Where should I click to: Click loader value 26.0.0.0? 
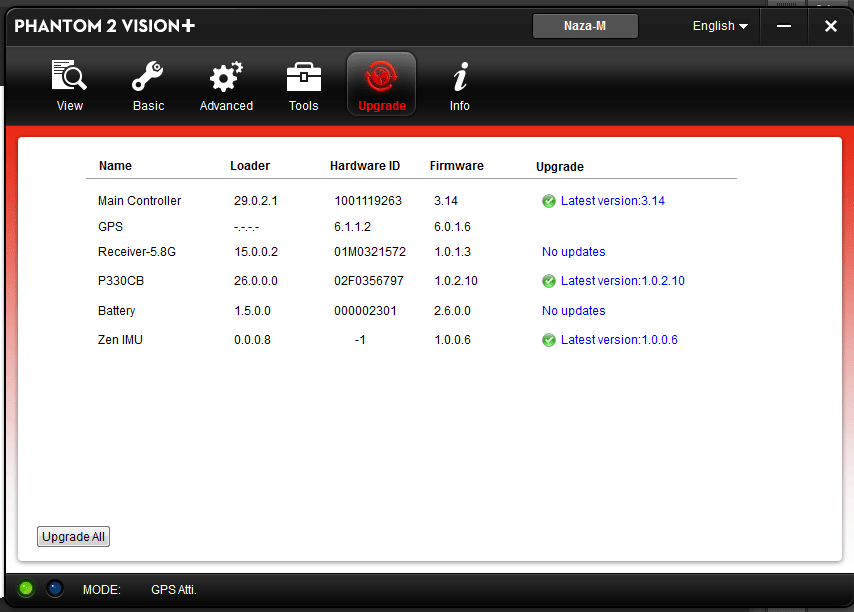pyautogui.click(x=256, y=281)
